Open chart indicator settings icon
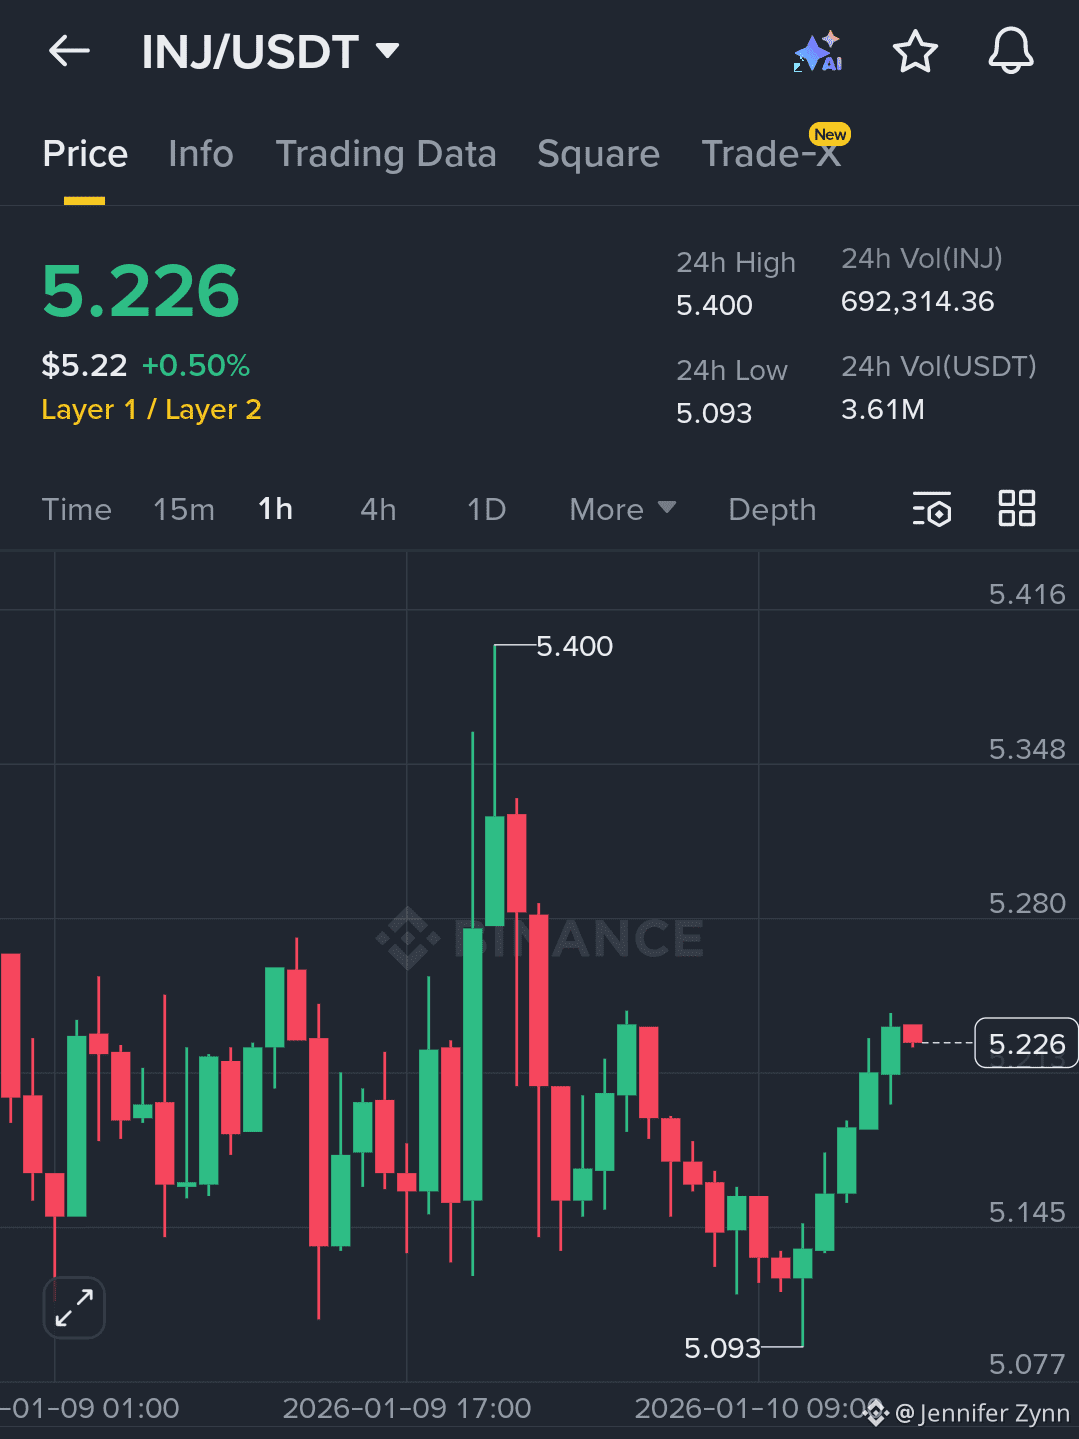 tap(931, 509)
